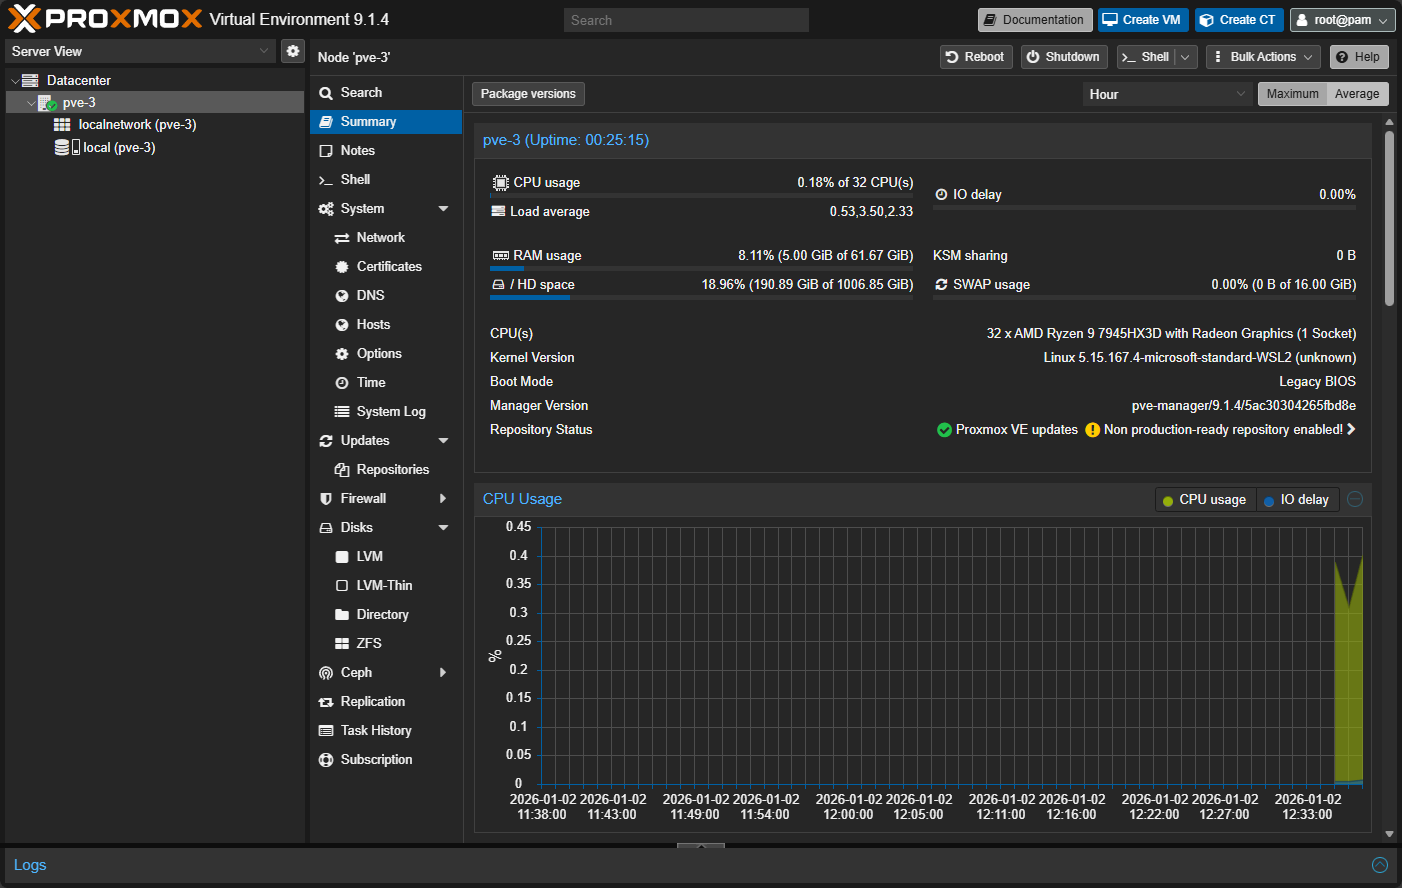This screenshot has height=888, width=1402.
Task: Click the repository warning status arrow
Action: [x=1351, y=429]
